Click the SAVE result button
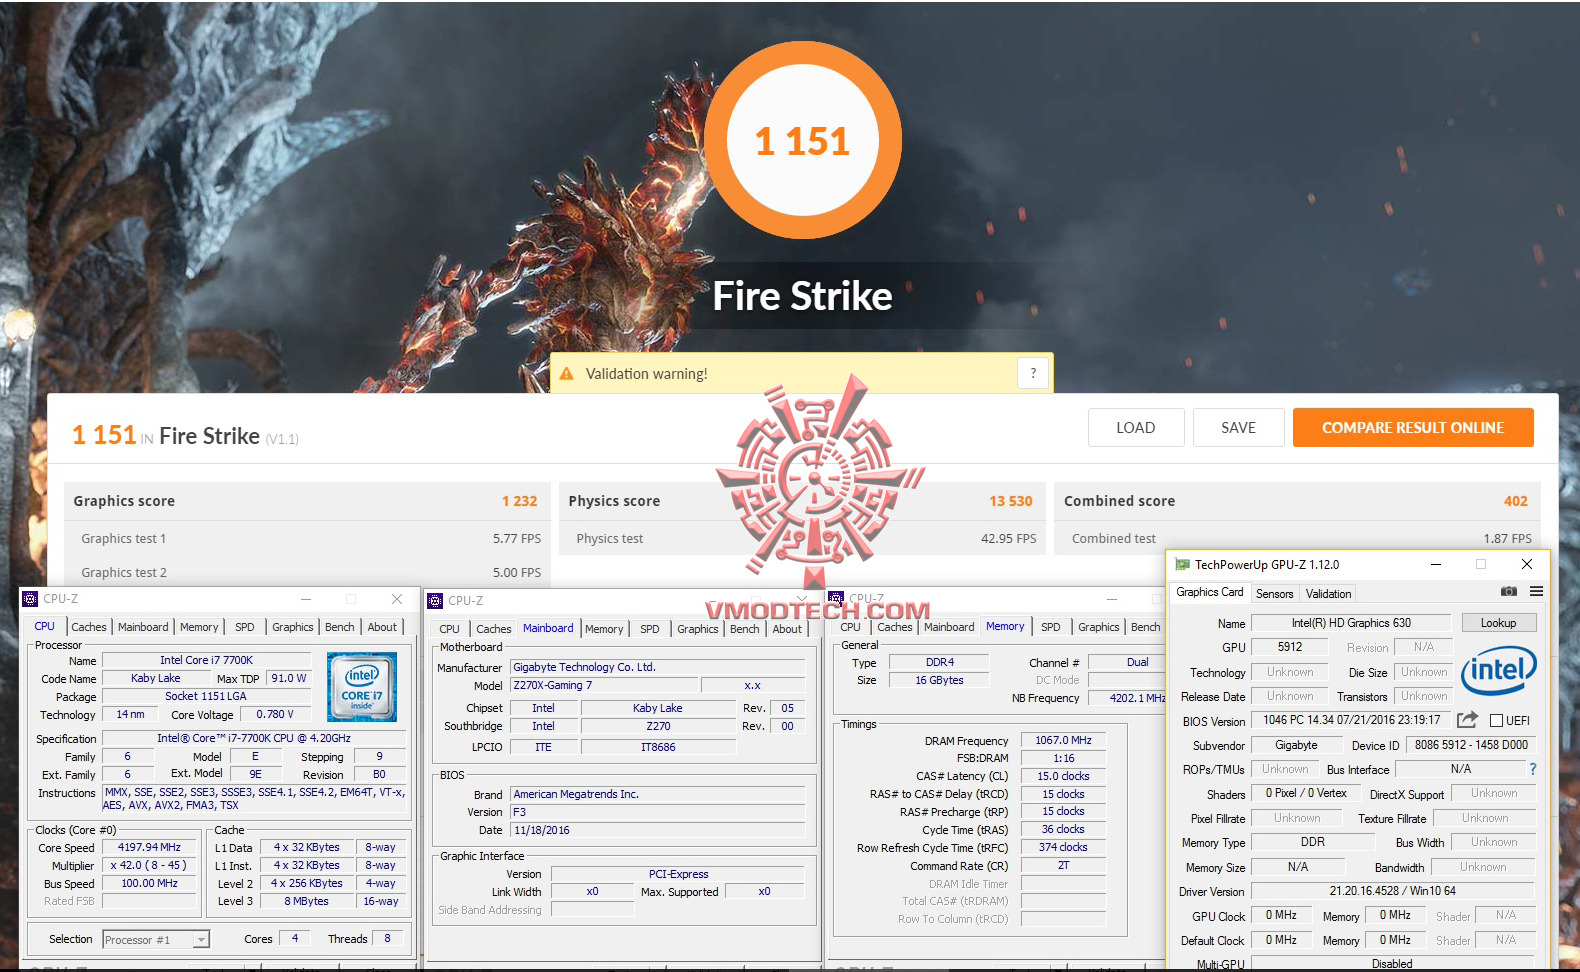The height and width of the screenshot is (972, 1580). [1238, 427]
